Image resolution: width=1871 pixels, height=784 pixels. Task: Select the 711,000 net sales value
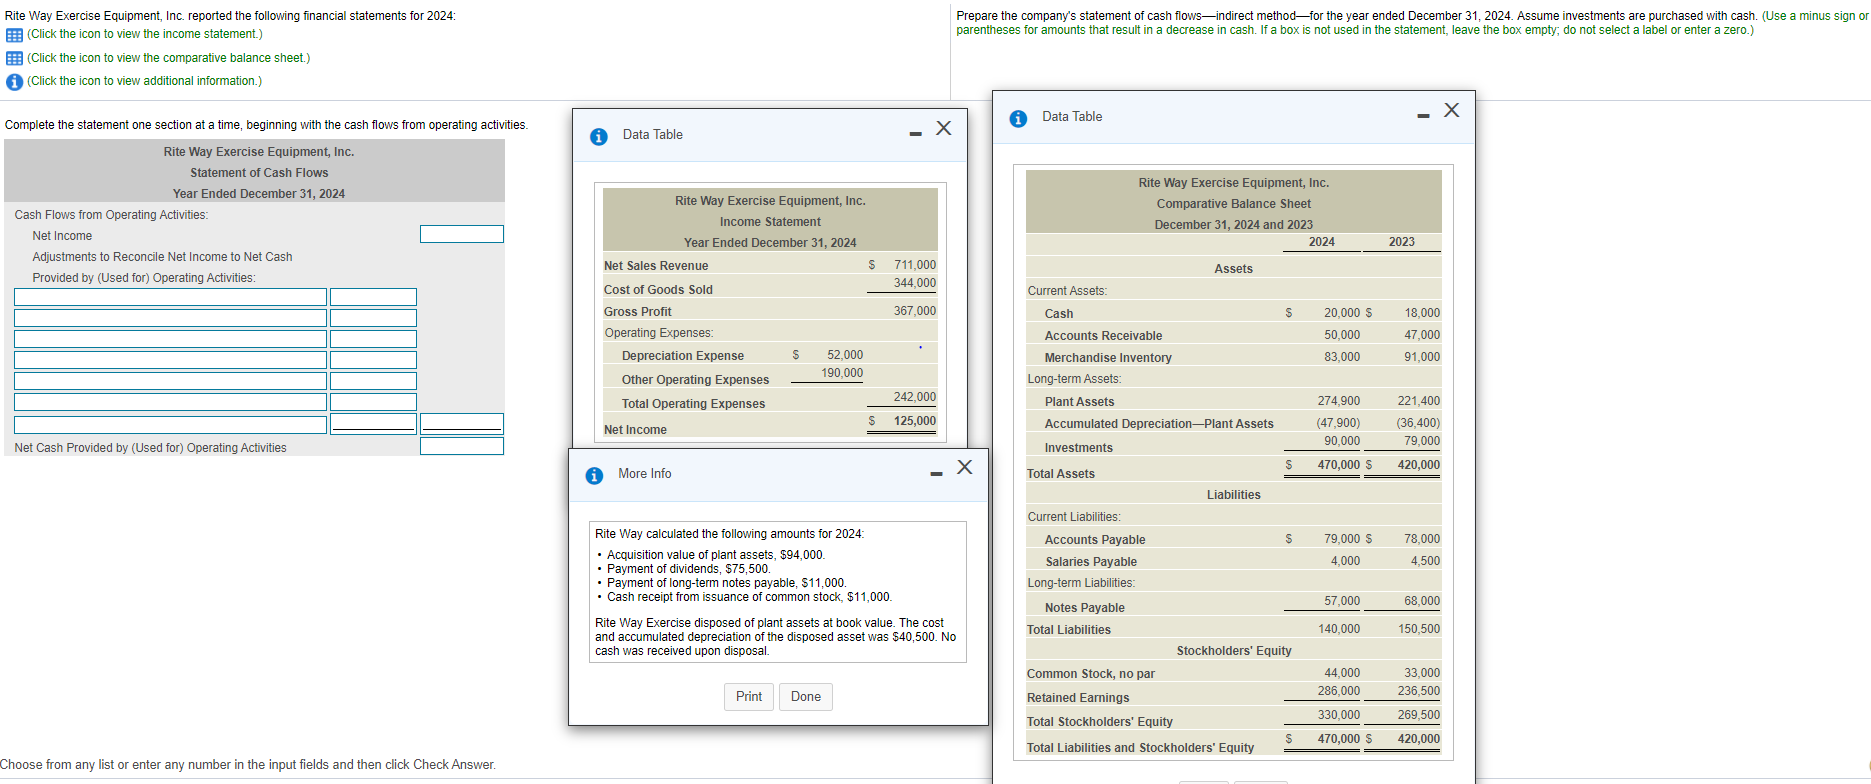(x=915, y=265)
